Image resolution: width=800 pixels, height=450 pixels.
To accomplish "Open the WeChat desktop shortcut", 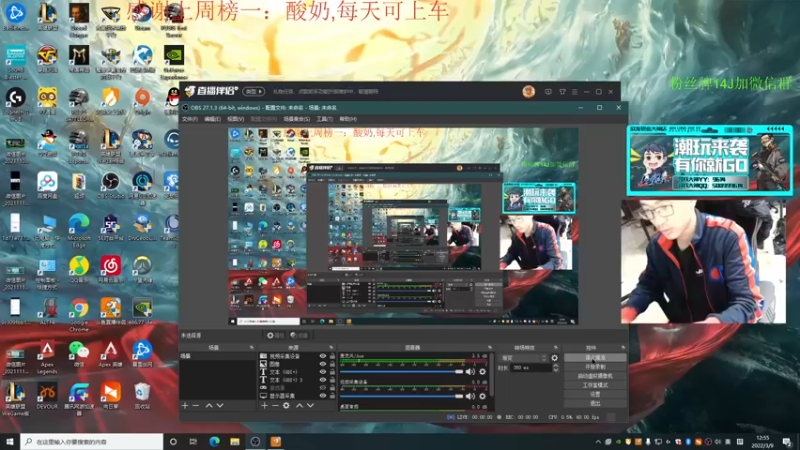I will (x=79, y=355).
